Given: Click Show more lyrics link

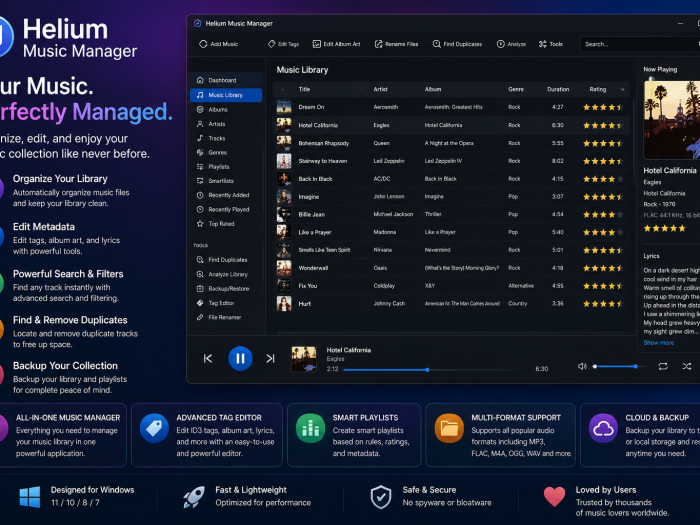Looking at the screenshot, I should 658,343.
